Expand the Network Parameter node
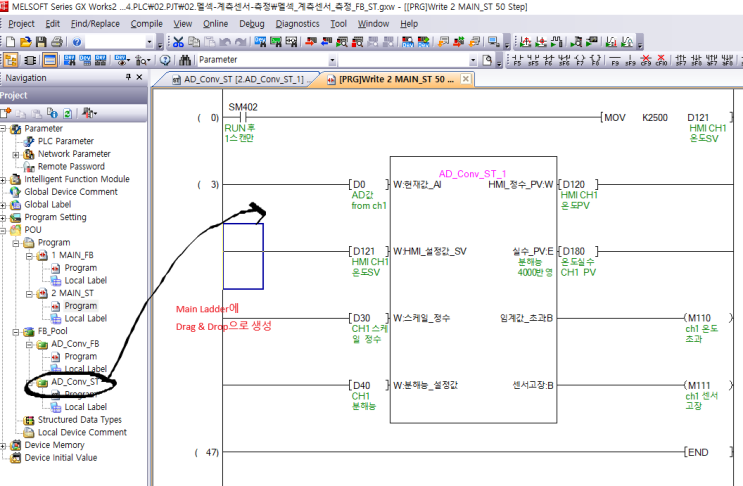Viewport: 743px width, 486px height. click(x=16, y=154)
